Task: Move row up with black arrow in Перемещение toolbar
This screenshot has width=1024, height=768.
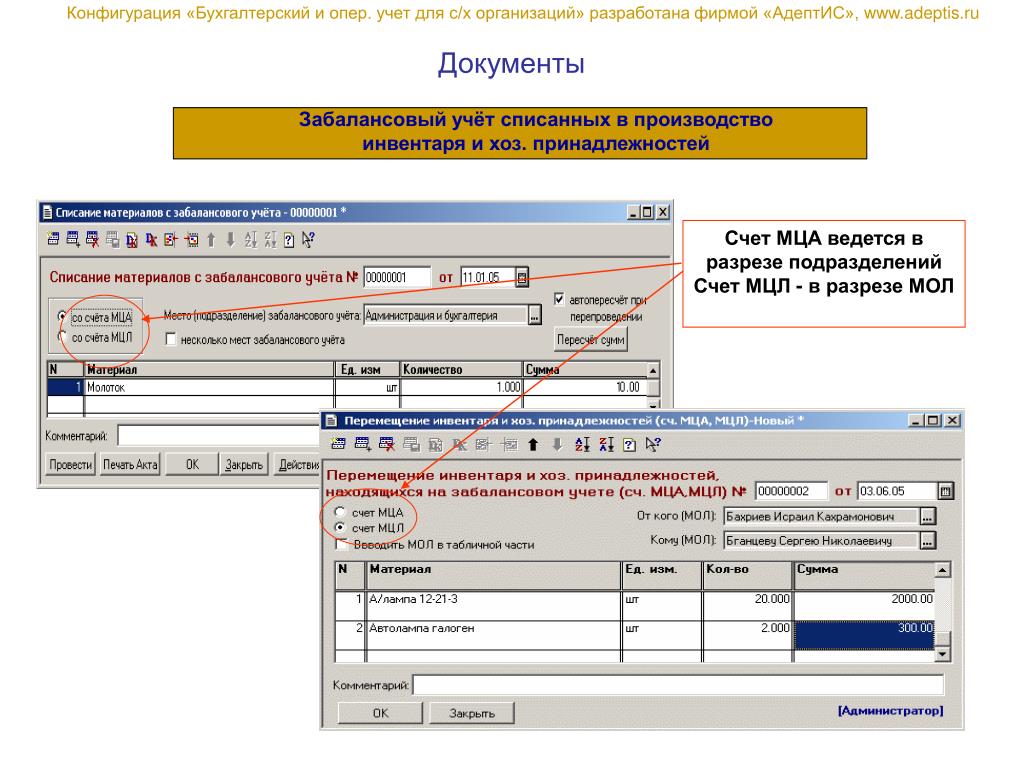Action: pyautogui.click(x=533, y=445)
